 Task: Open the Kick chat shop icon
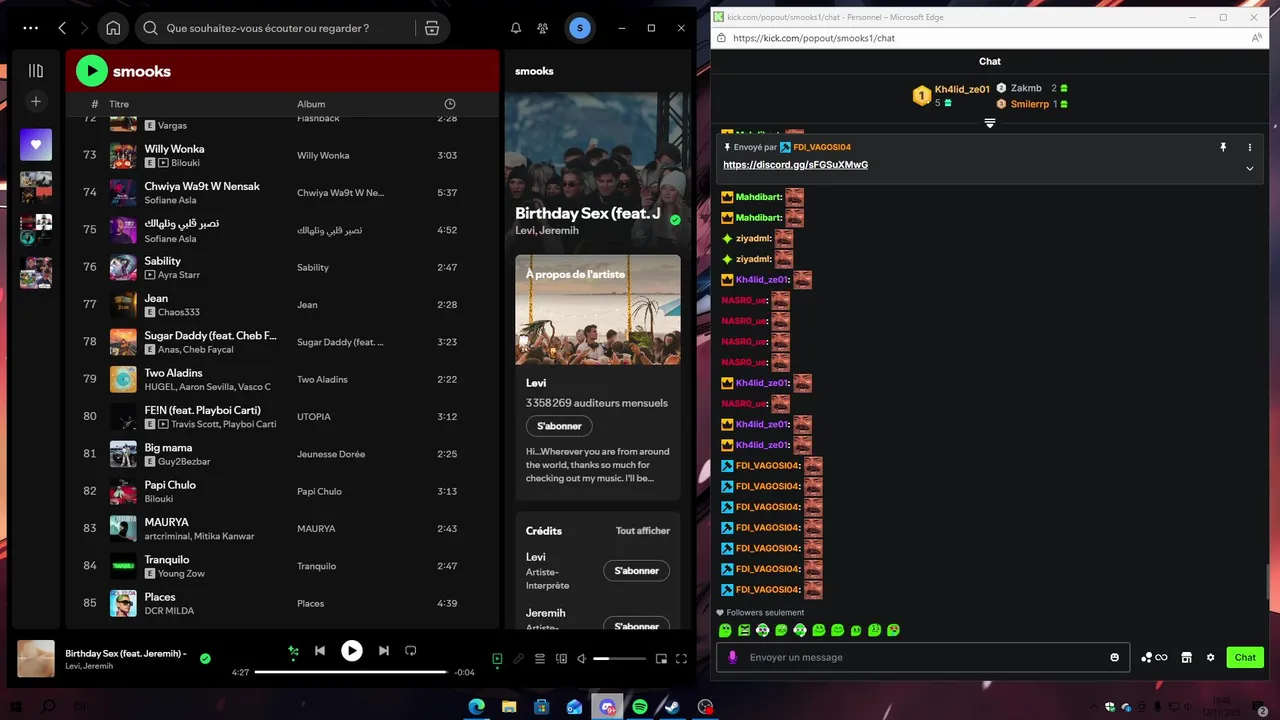point(1186,657)
